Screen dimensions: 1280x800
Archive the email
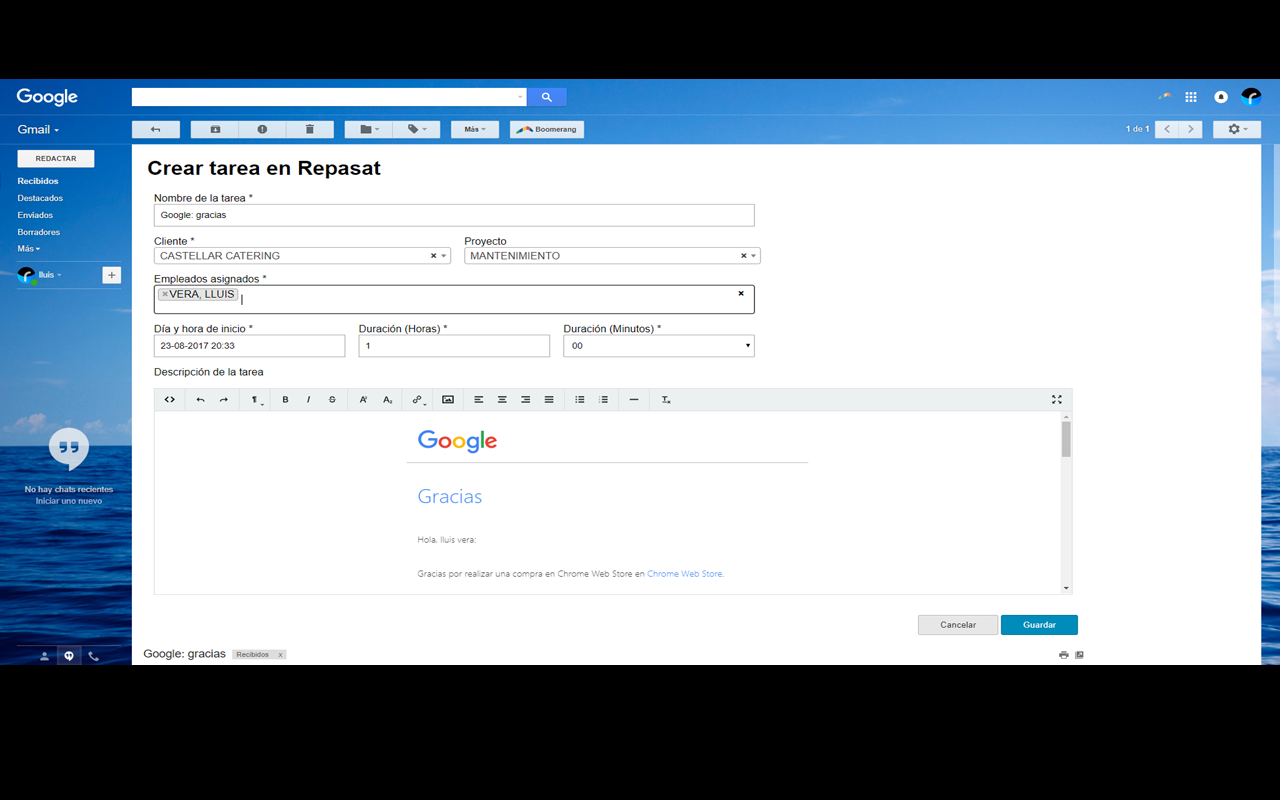(x=215, y=129)
